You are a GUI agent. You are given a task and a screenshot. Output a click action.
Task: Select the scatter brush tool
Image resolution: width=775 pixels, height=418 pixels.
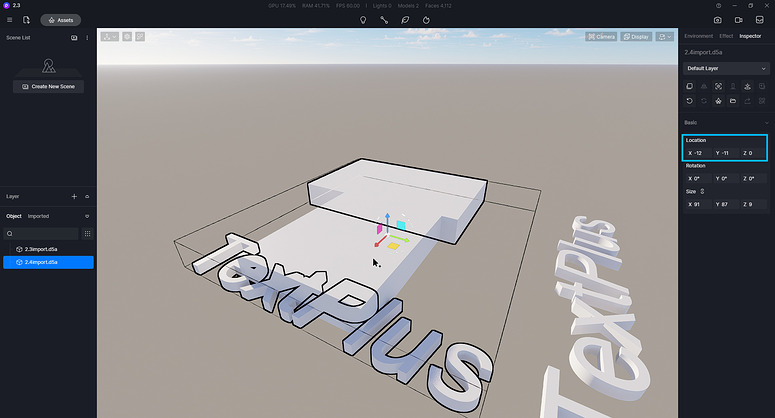pos(405,20)
